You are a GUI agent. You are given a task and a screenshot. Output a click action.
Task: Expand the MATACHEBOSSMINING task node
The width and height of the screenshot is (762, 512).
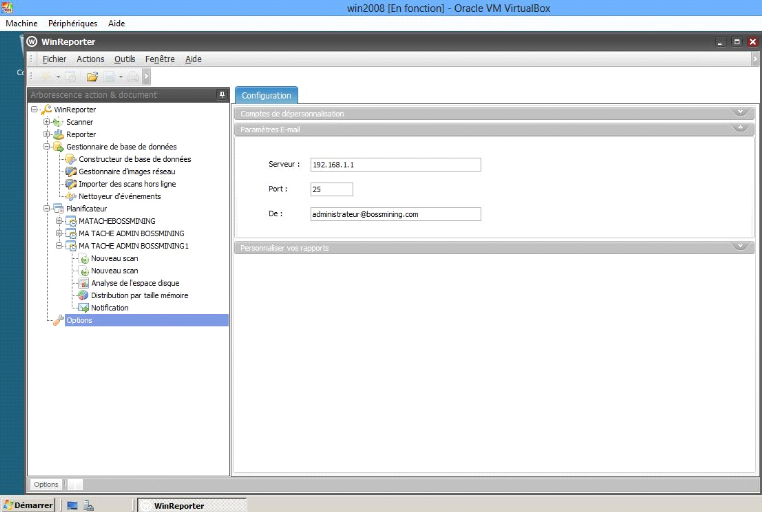pyautogui.click(x=59, y=221)
